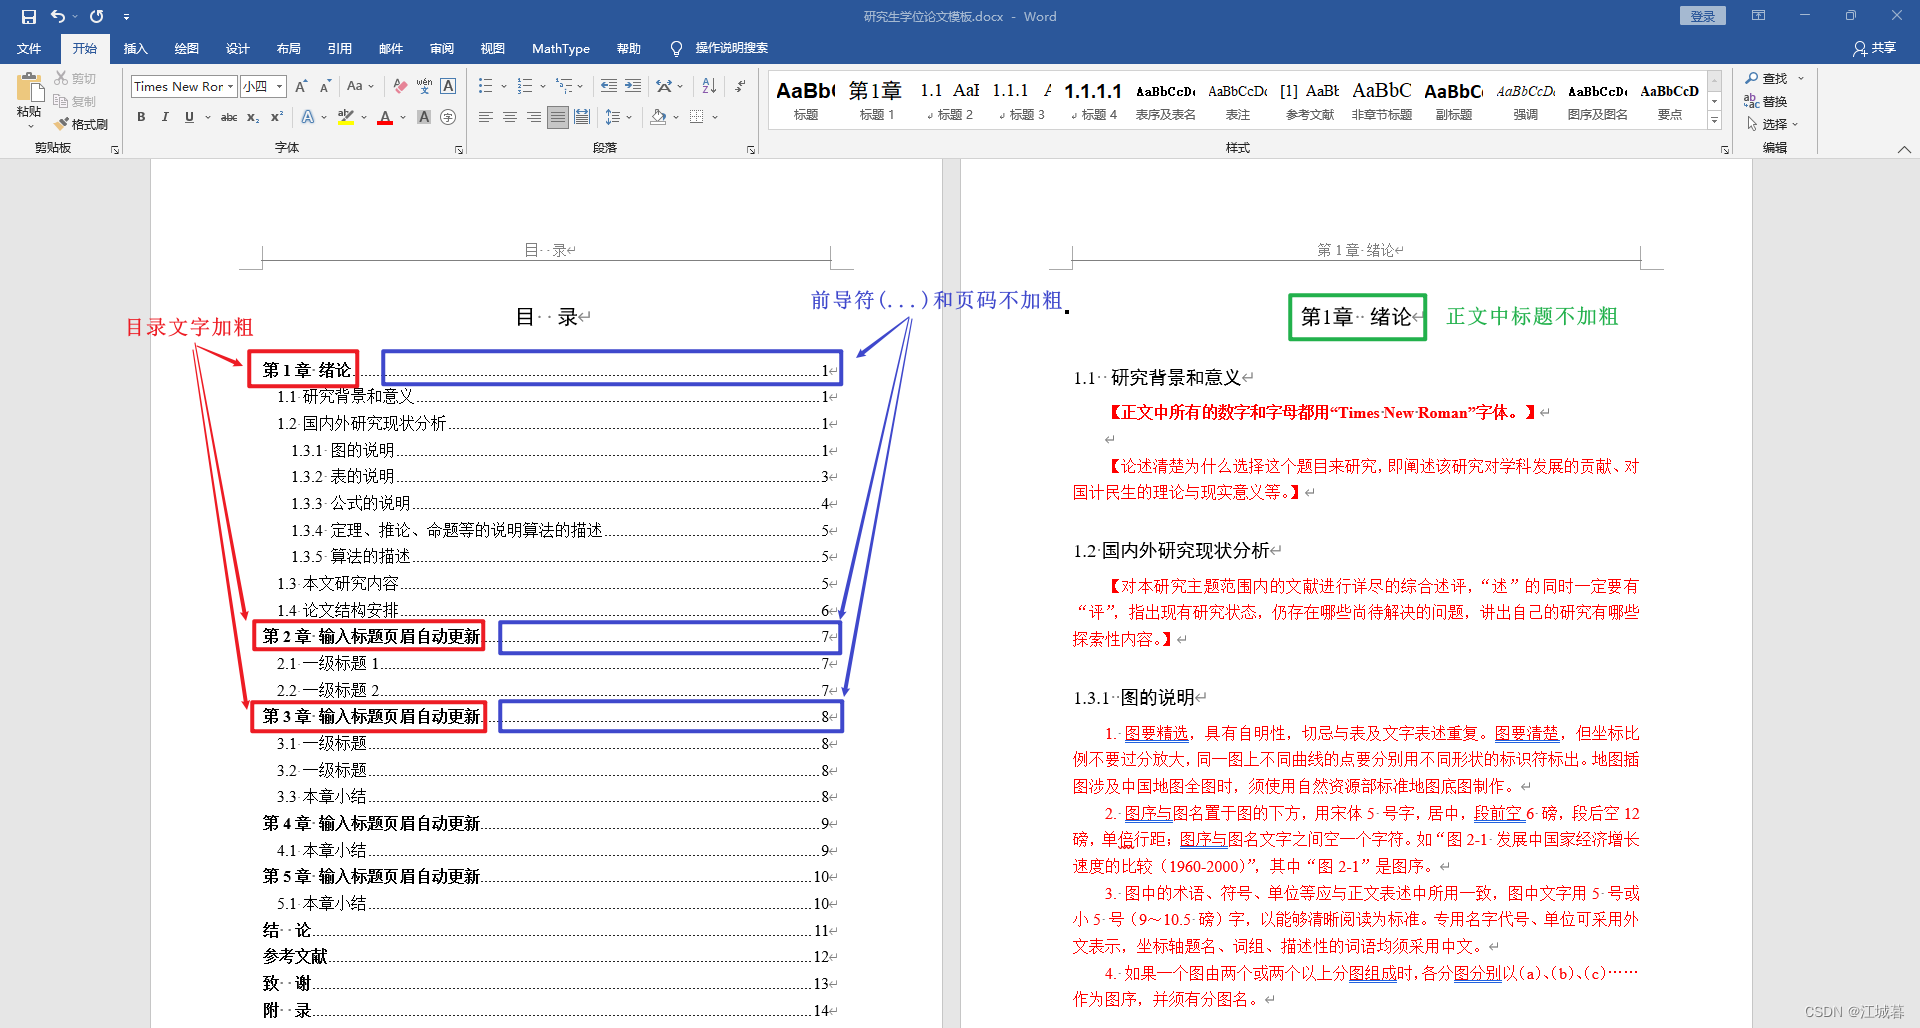Image resolution: width=1920 pixels, height=1028 pixels.
Task: Expand the styles gallery more button
Action: (x=1714, y=120)
